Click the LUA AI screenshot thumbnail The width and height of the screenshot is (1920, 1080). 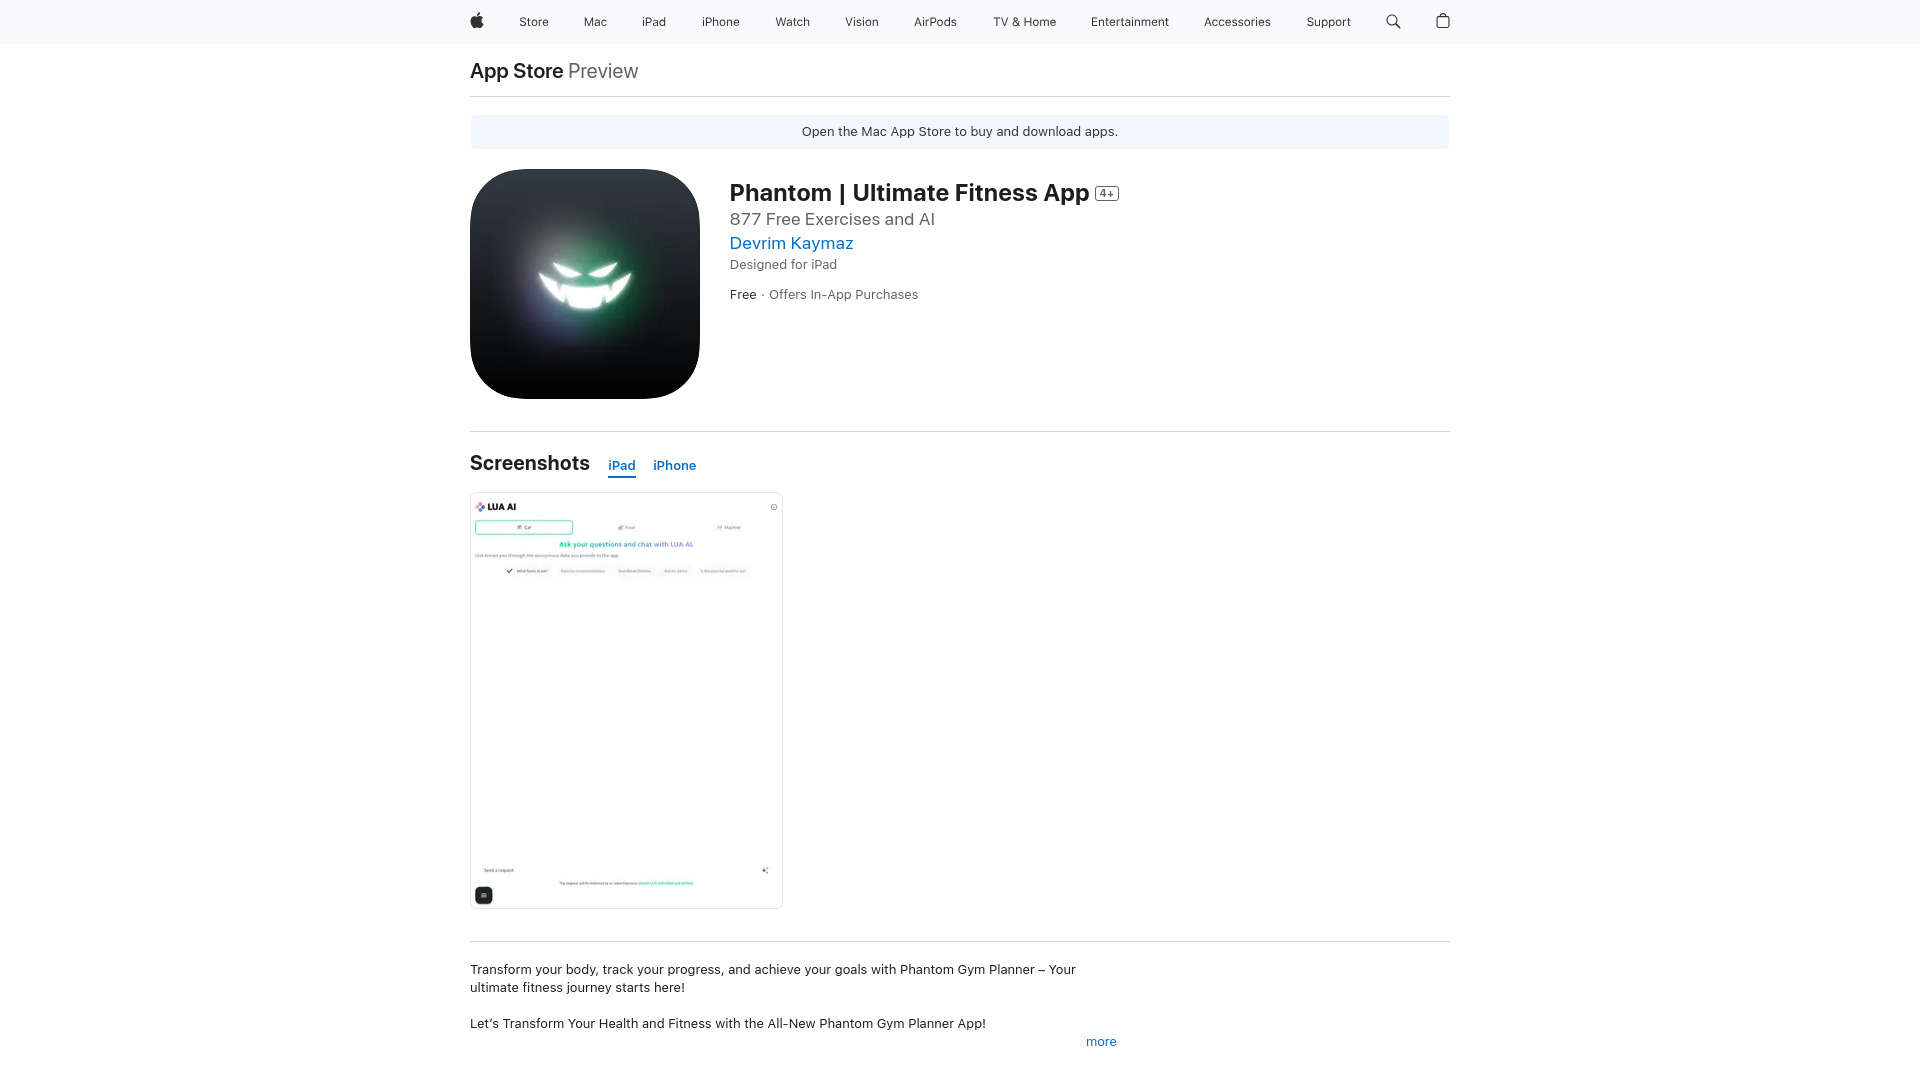[x=626, y=700]
